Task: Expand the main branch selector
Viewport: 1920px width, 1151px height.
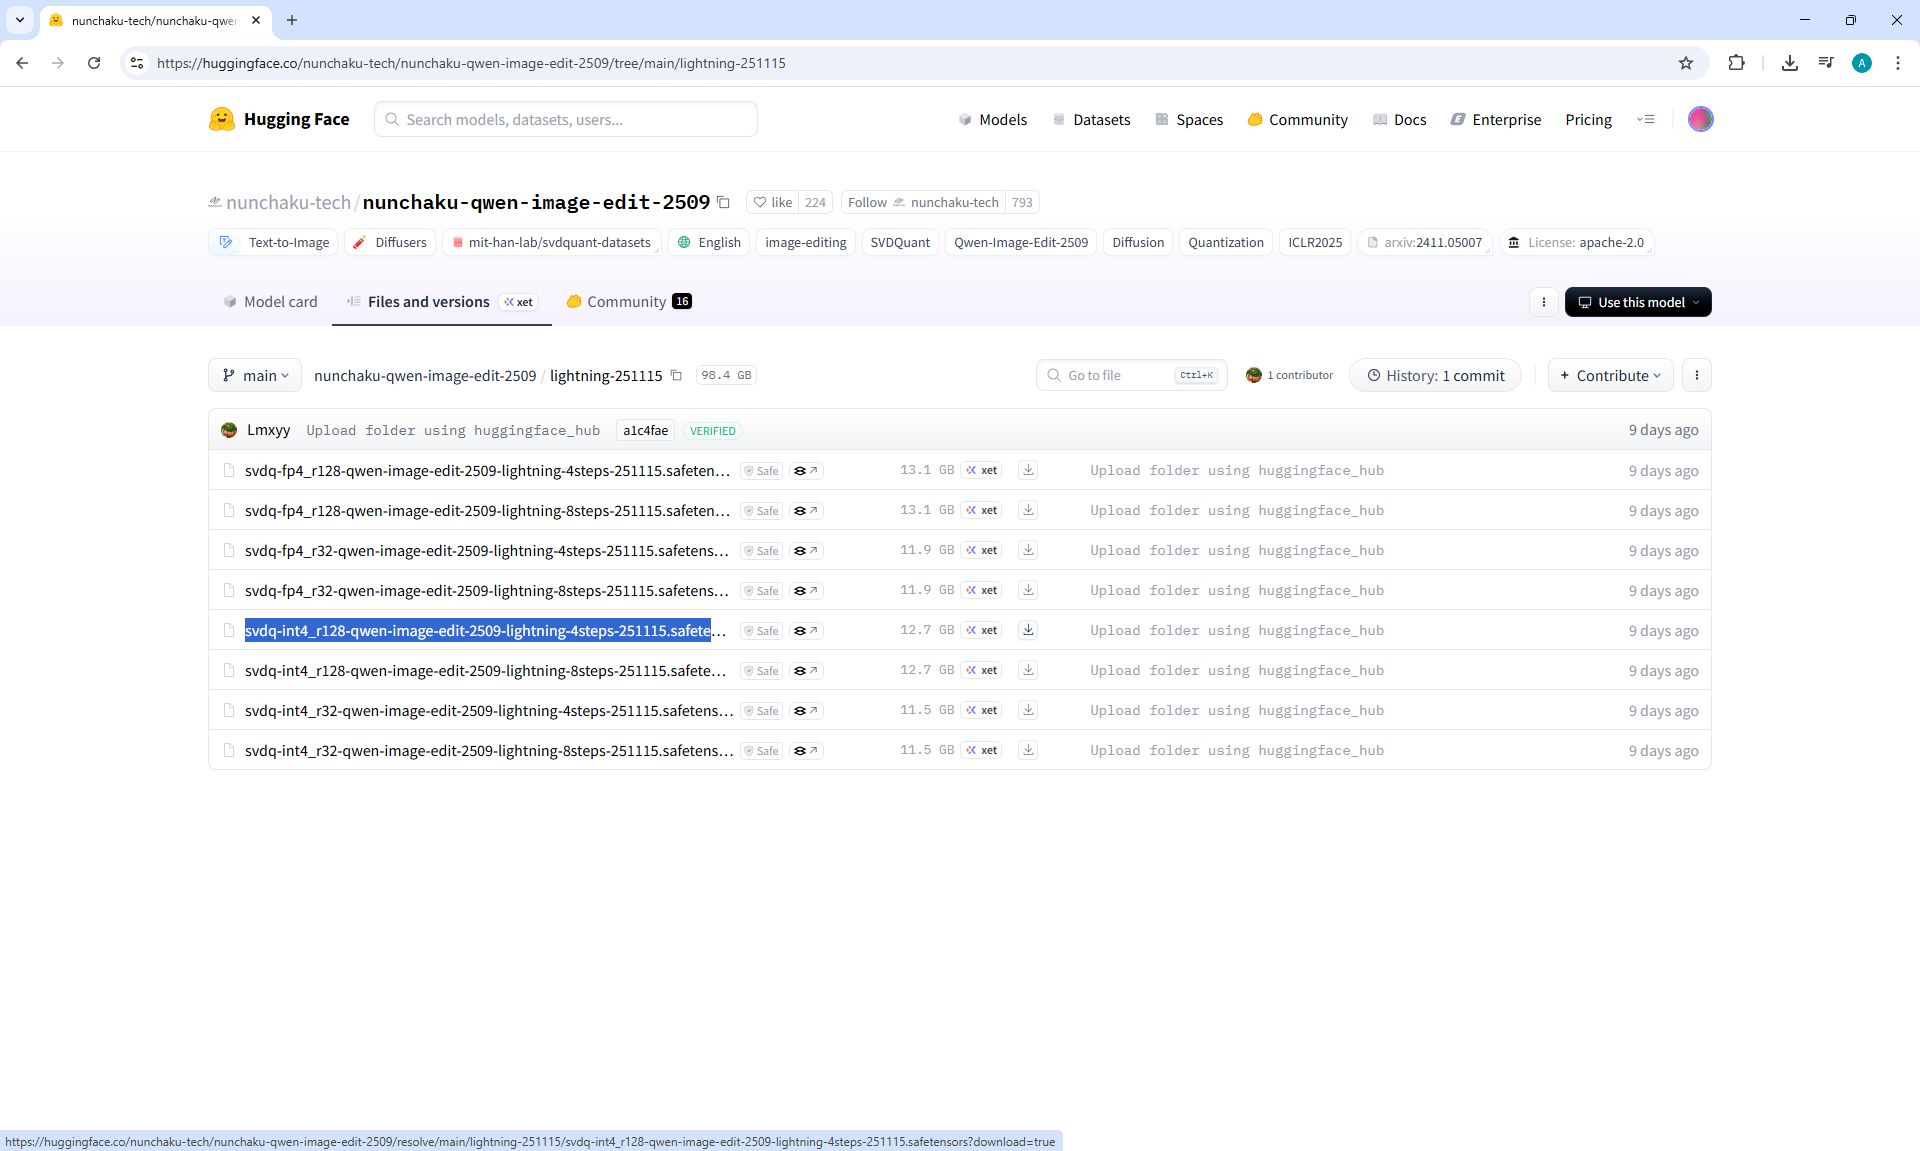Action: pyautogui.click(x=256, y=376)
